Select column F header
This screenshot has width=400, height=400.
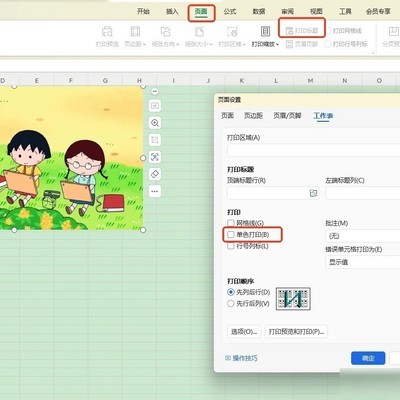[71, 80]
